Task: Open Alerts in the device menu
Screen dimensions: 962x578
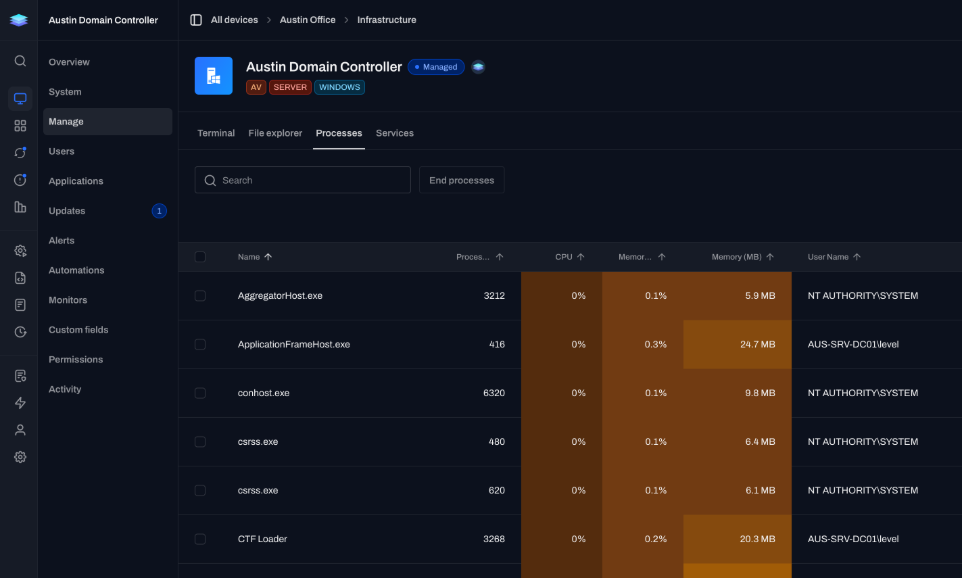Action: (x=107, y=241)
